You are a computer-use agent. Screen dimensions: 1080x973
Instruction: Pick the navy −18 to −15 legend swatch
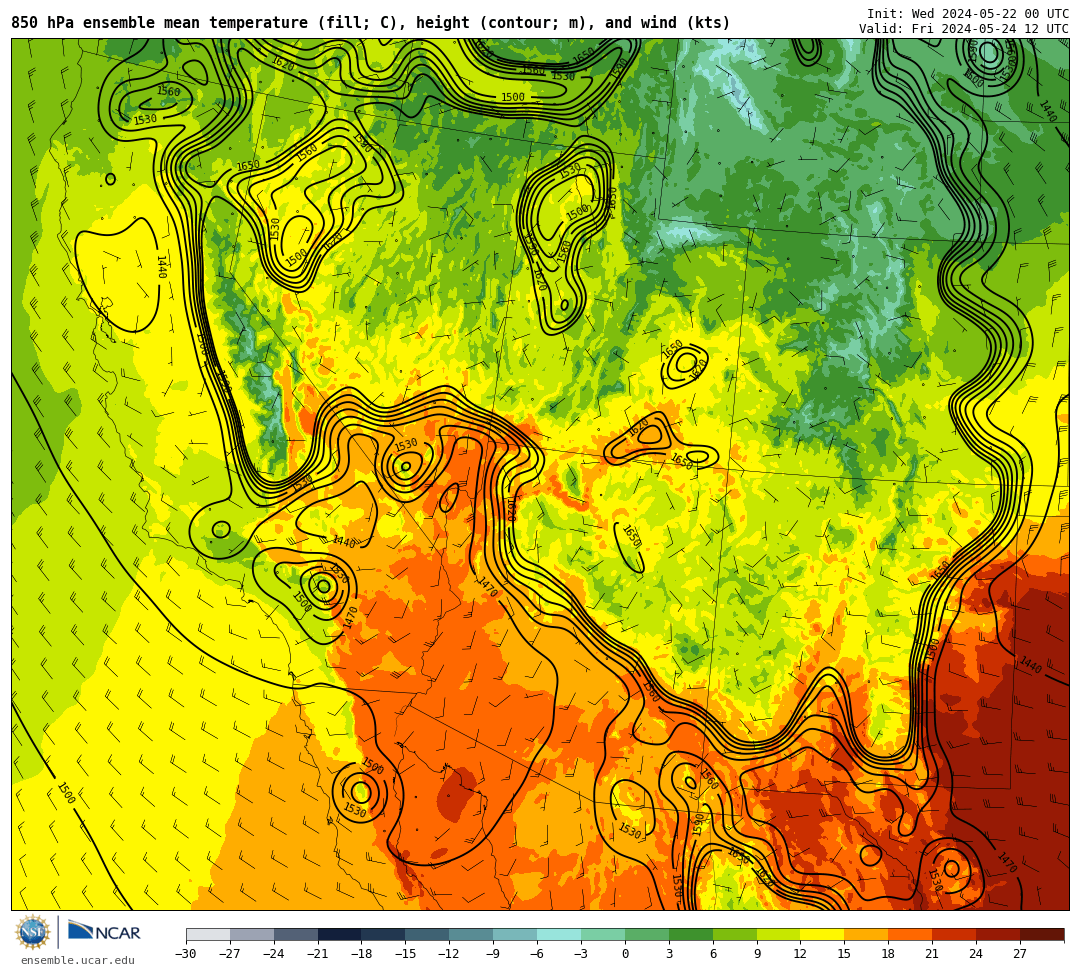(x=384, y=934)
